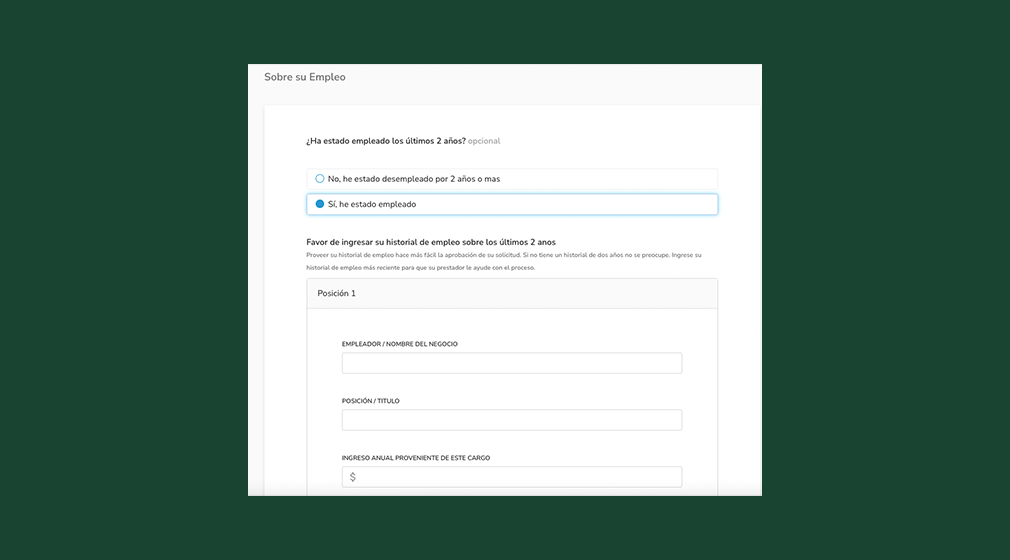Click the gray 'opcional' text
The width and height of the screenshot is (1010, 560).
click(x=484, y=141)
